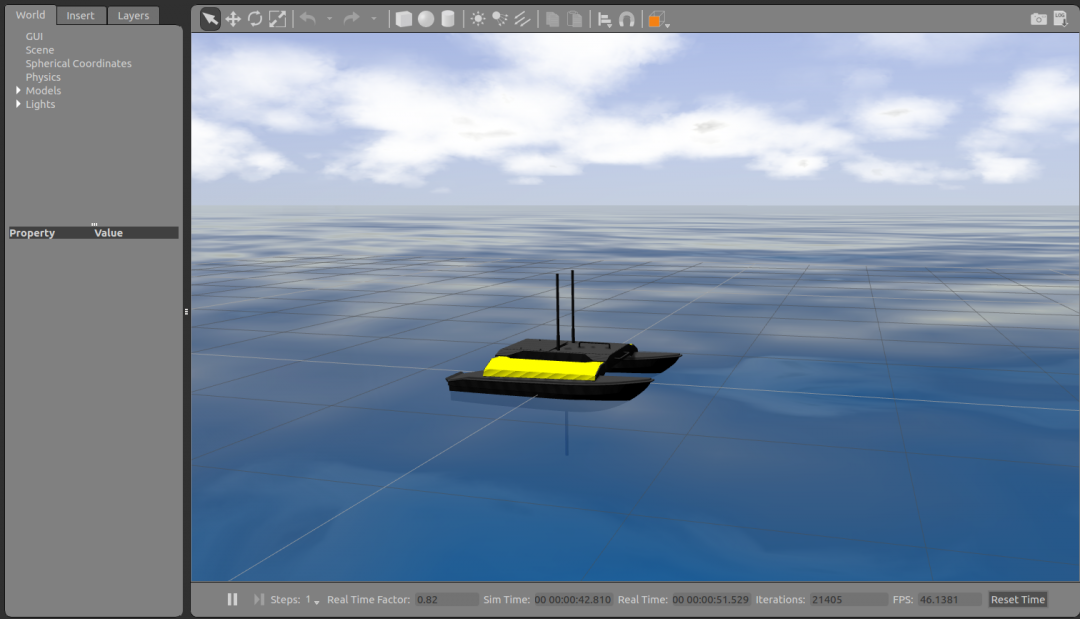Select Spherical Coordinates in the World tree

pyautogui.click(x=78, y=64)
